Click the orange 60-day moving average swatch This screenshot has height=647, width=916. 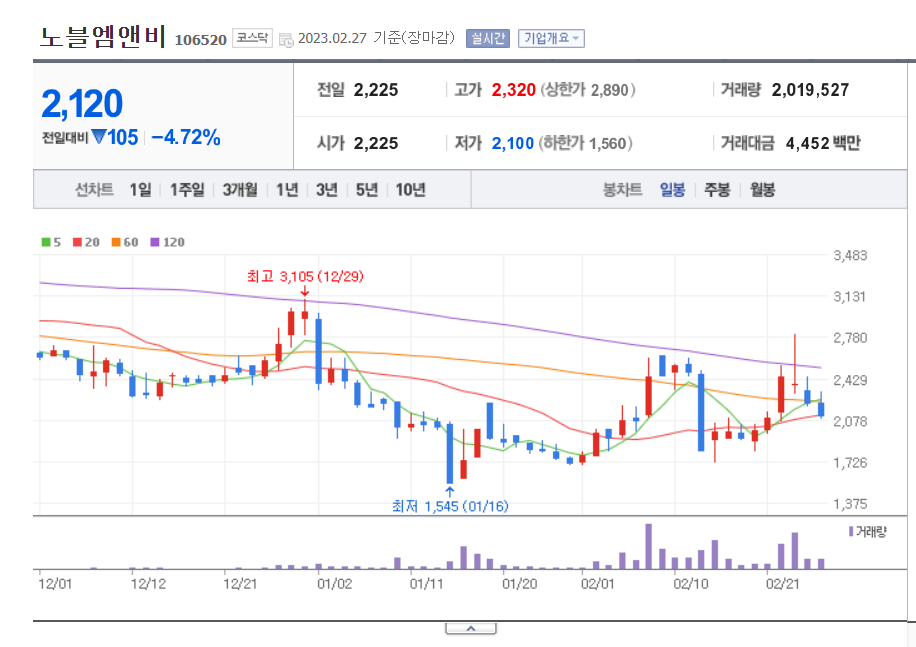(x=116, y=242)
